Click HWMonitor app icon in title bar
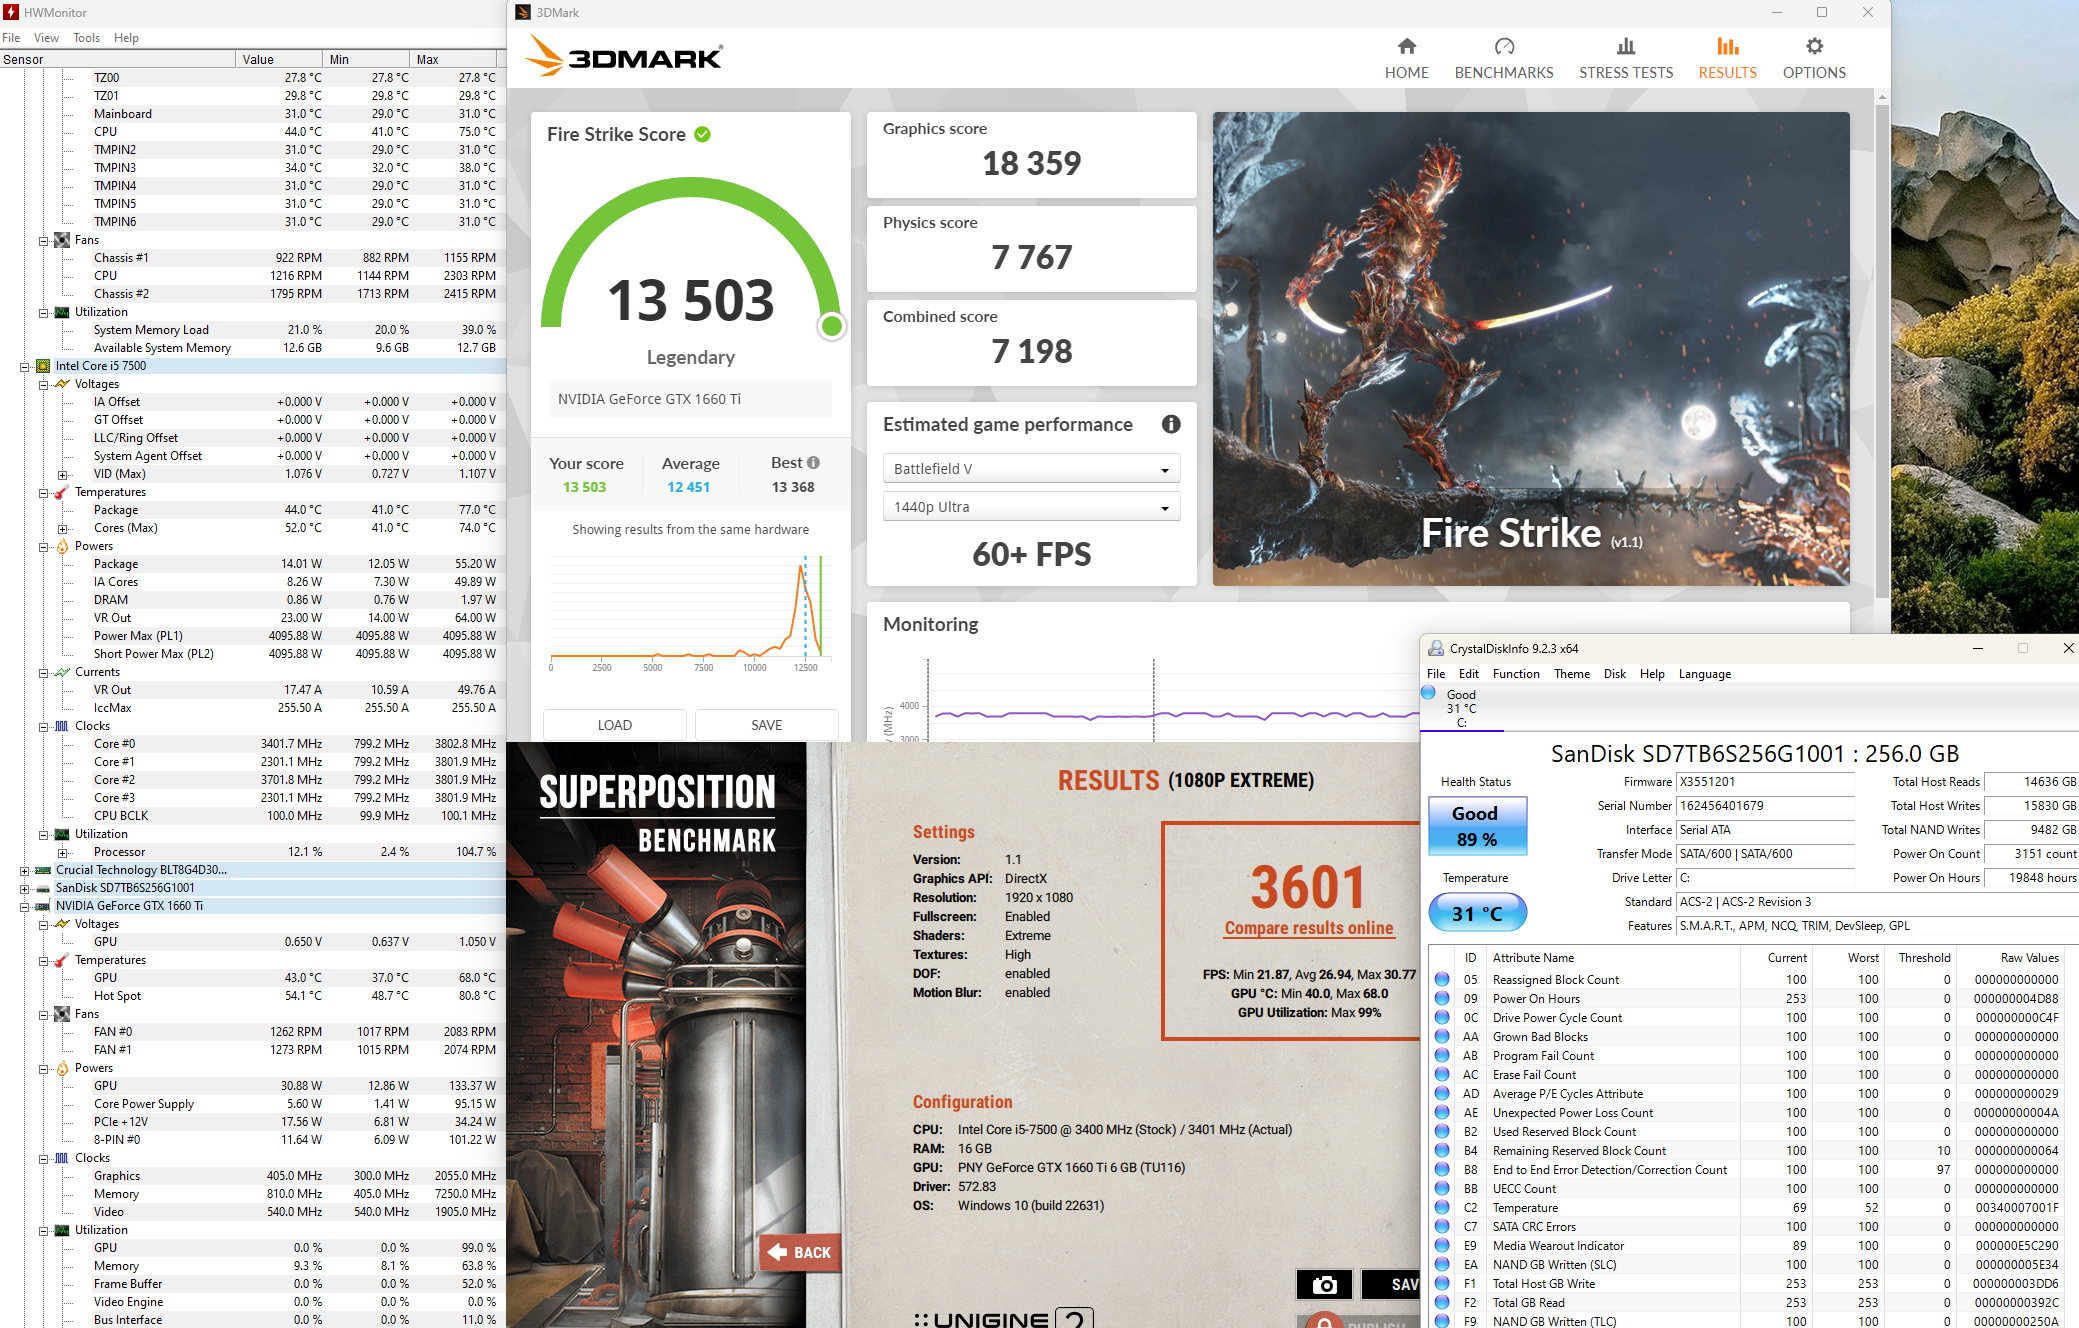Screen dimensions: 2079x1328 pyautogui.click(x=11, y=12)
